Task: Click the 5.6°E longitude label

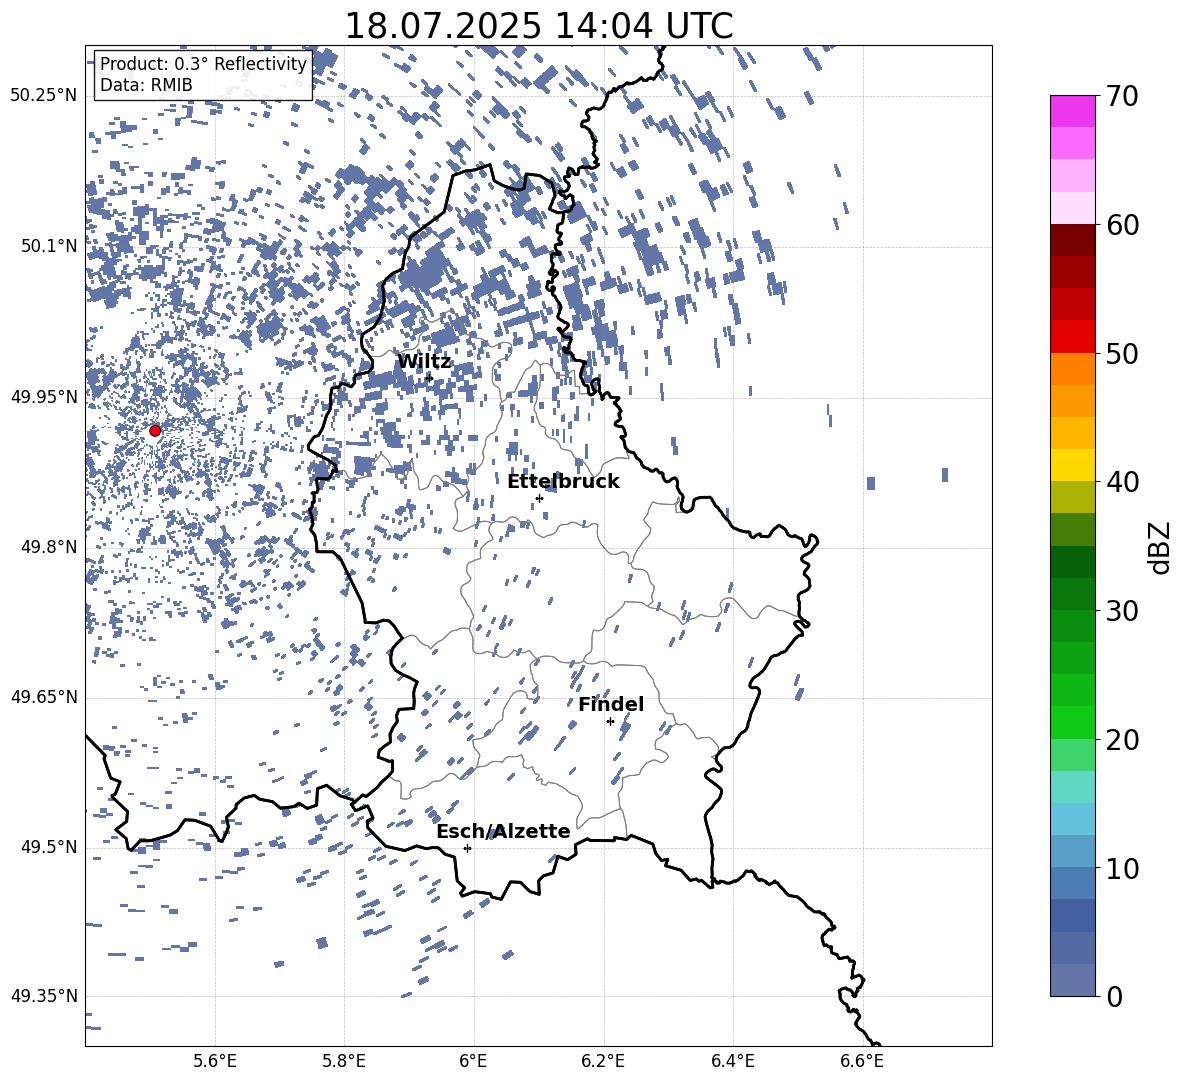Action: (215, 1061)
